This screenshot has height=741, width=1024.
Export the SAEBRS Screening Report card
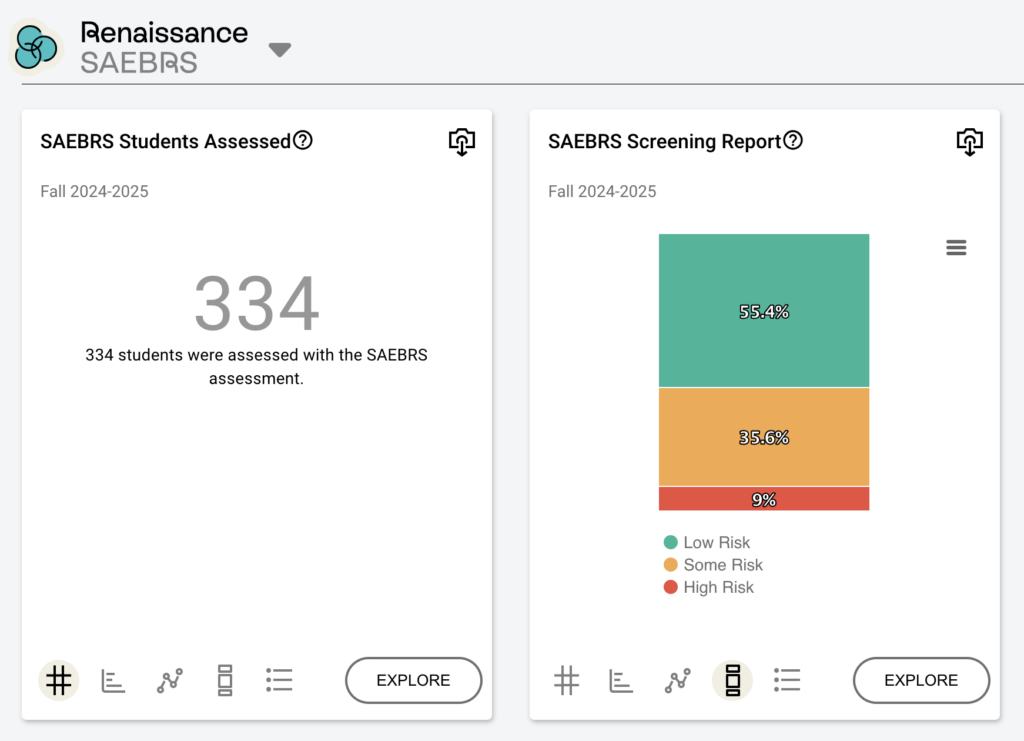(970, 142)
